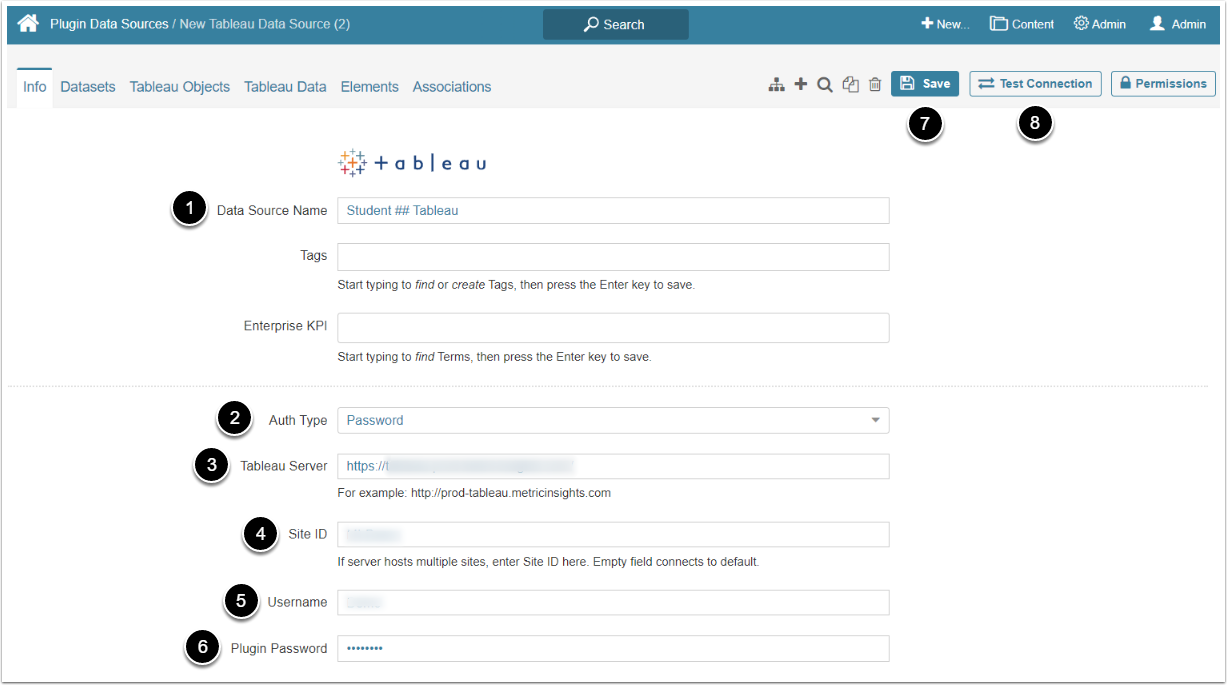Open the hierarchy tree icon in the toolbar

point(776,85)
